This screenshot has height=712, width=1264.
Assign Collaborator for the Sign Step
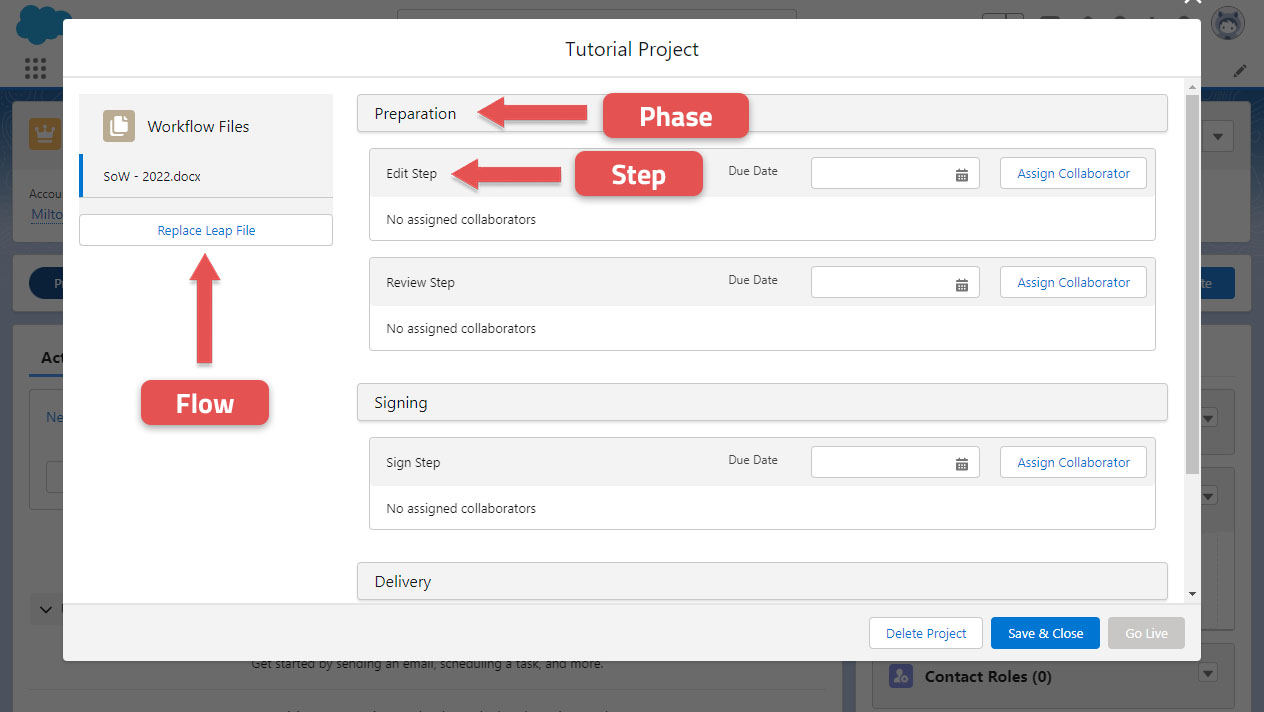point(1073,462)
